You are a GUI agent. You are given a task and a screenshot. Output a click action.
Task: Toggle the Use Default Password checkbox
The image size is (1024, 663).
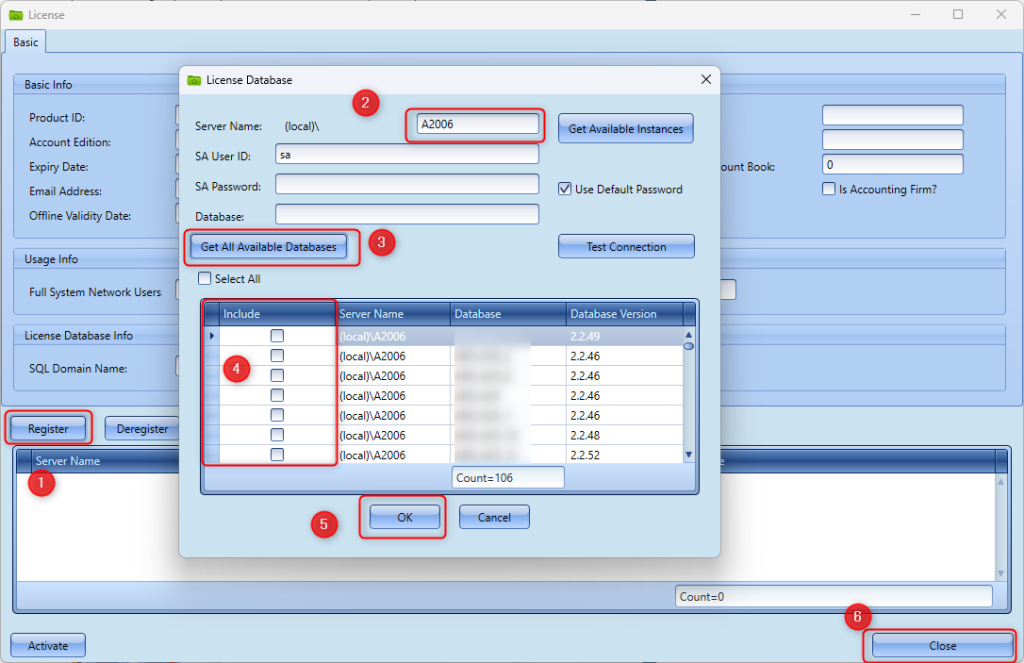pyautogui.click(x=565, y=189)
